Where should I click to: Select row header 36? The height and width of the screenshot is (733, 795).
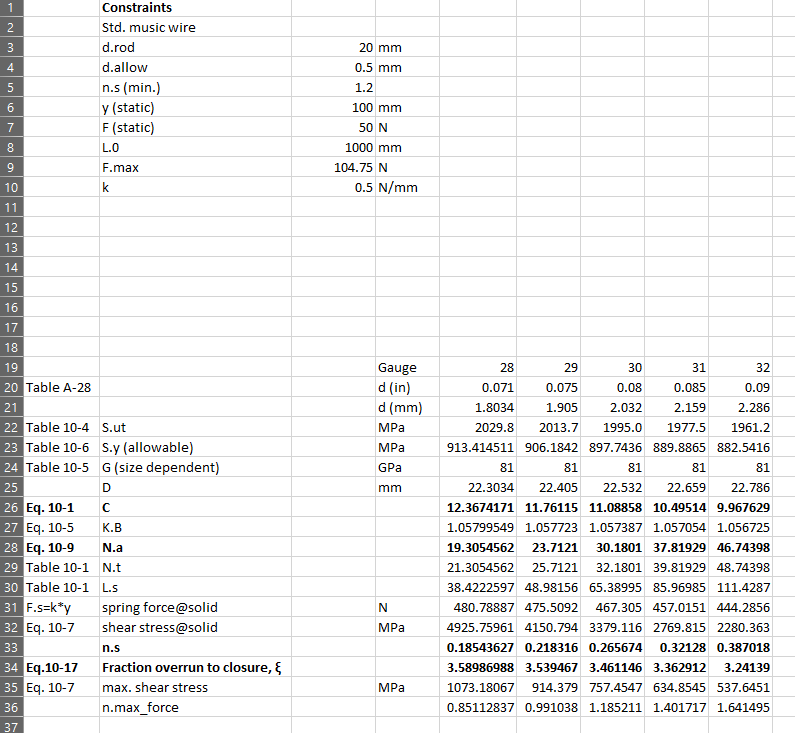pyautogui.click(x=11, y=708)
